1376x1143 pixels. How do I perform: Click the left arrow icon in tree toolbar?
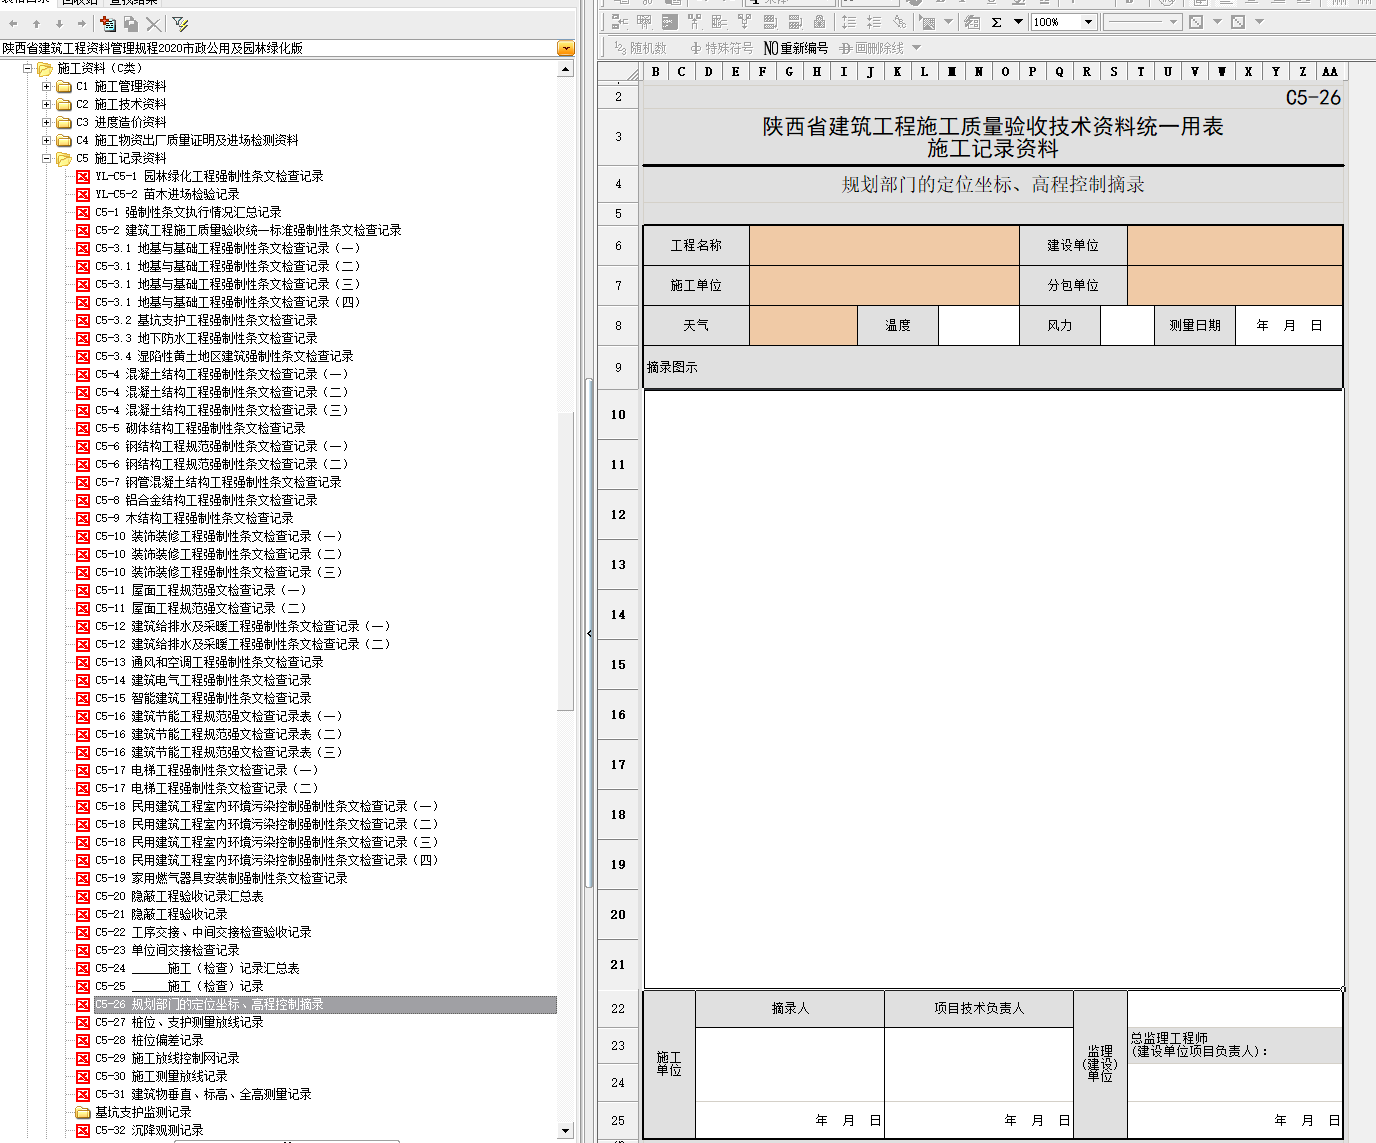pyautogui.click(x=13, y=23)
